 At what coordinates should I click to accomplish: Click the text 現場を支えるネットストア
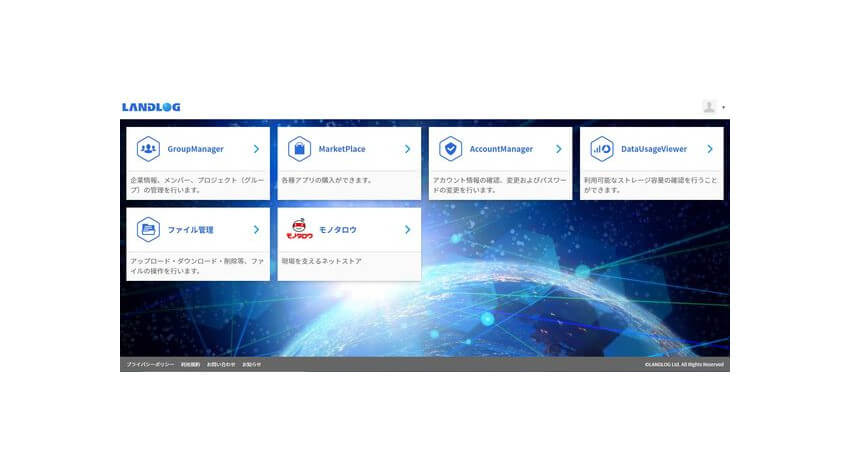pos(321,261)
